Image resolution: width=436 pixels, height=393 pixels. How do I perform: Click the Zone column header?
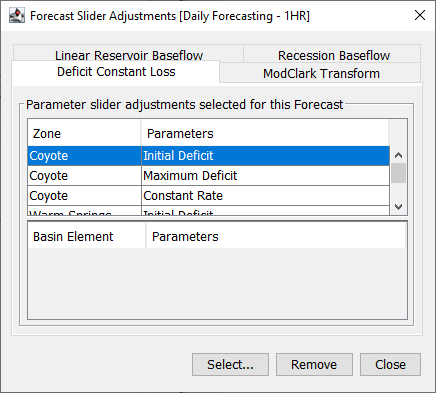coord(84,134)
